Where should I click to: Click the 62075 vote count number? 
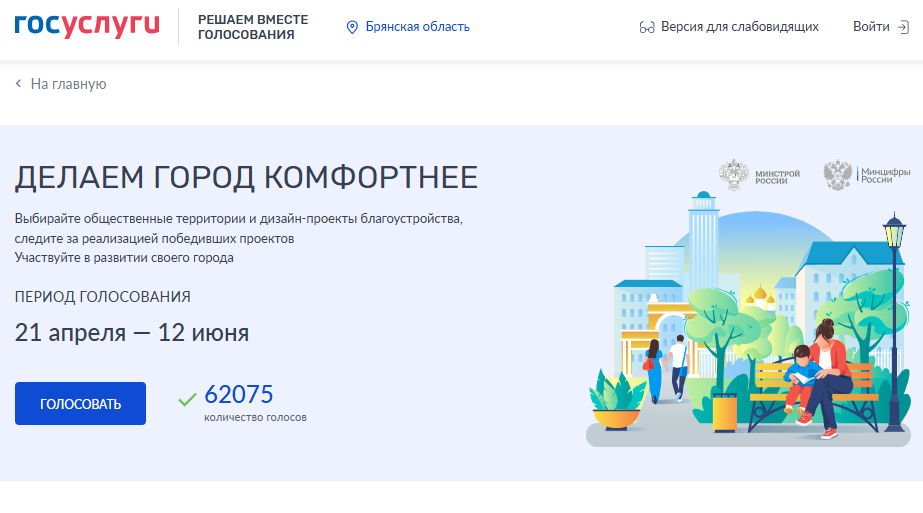coord(238,395)
